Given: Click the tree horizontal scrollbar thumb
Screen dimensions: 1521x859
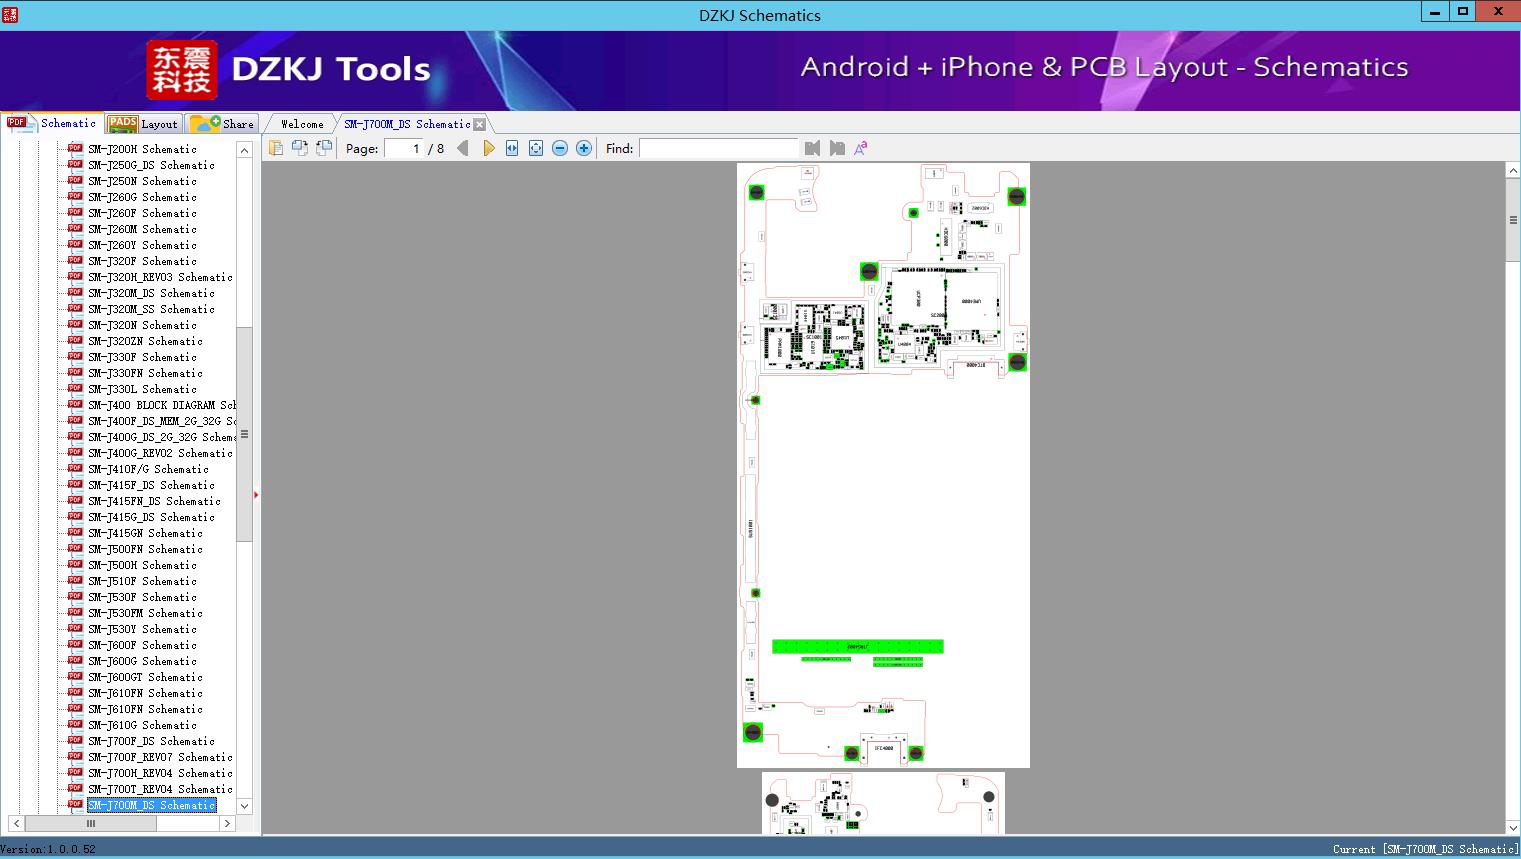Looking at the screenshot, I should point(91,823).
